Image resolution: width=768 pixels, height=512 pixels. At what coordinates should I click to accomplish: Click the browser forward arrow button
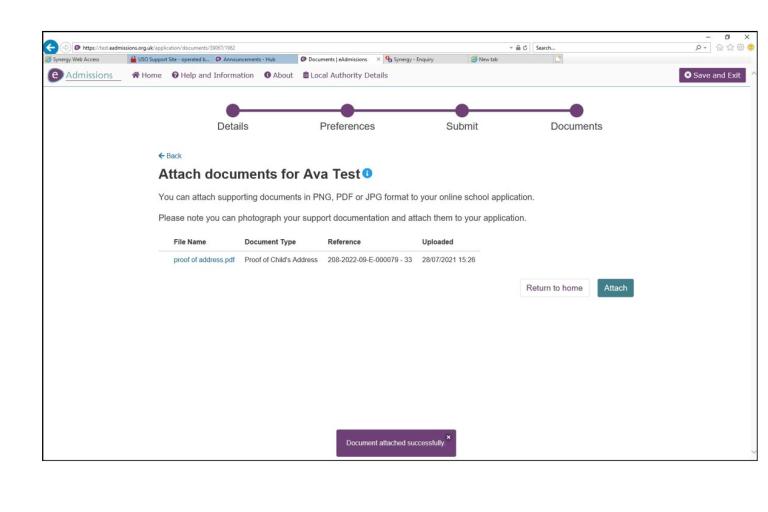click(x=66, y=48)
